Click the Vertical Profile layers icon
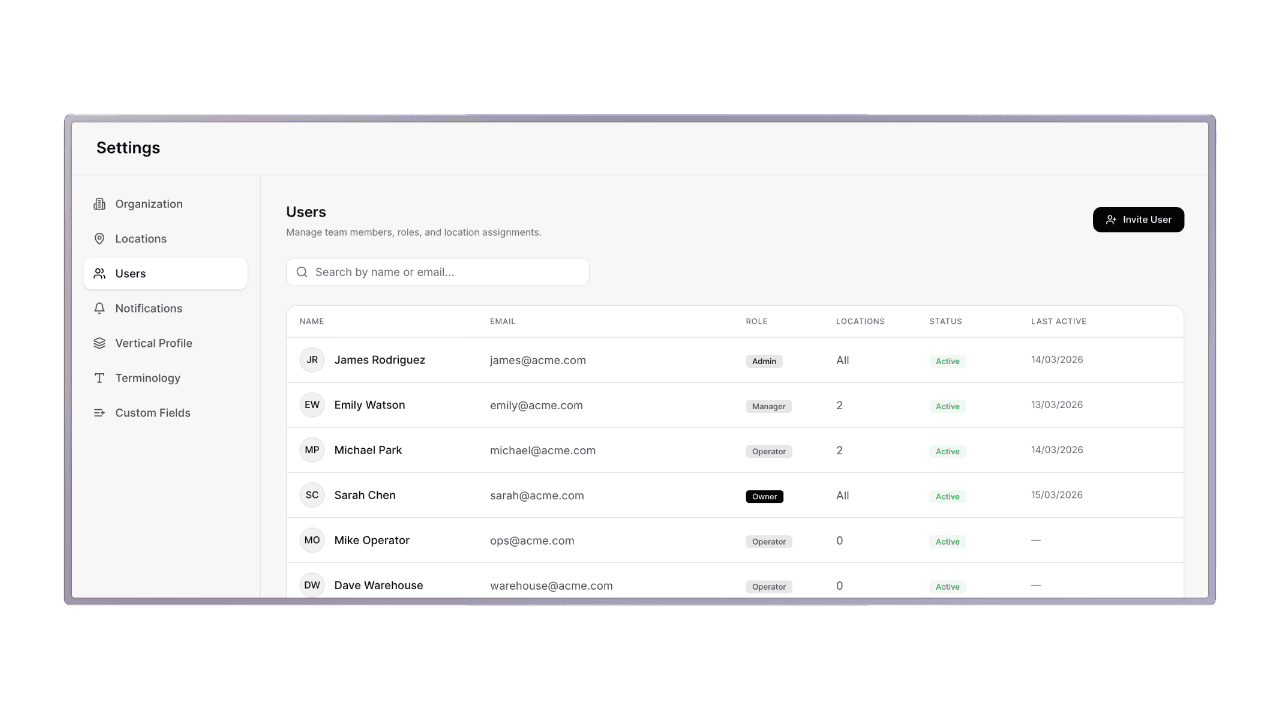The width and height of the screenshot is (1280, 720). [99, 343]
